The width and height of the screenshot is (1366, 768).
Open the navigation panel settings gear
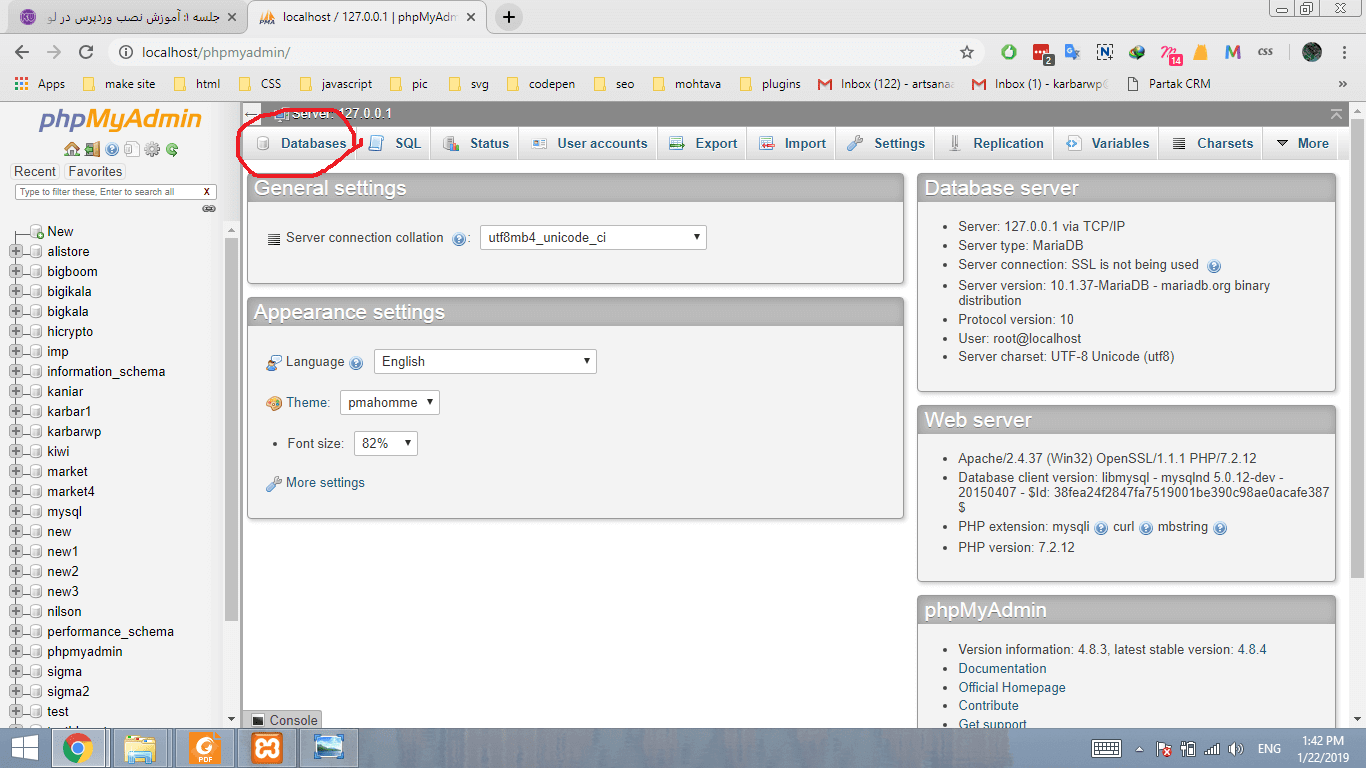[x=152, y=149]
